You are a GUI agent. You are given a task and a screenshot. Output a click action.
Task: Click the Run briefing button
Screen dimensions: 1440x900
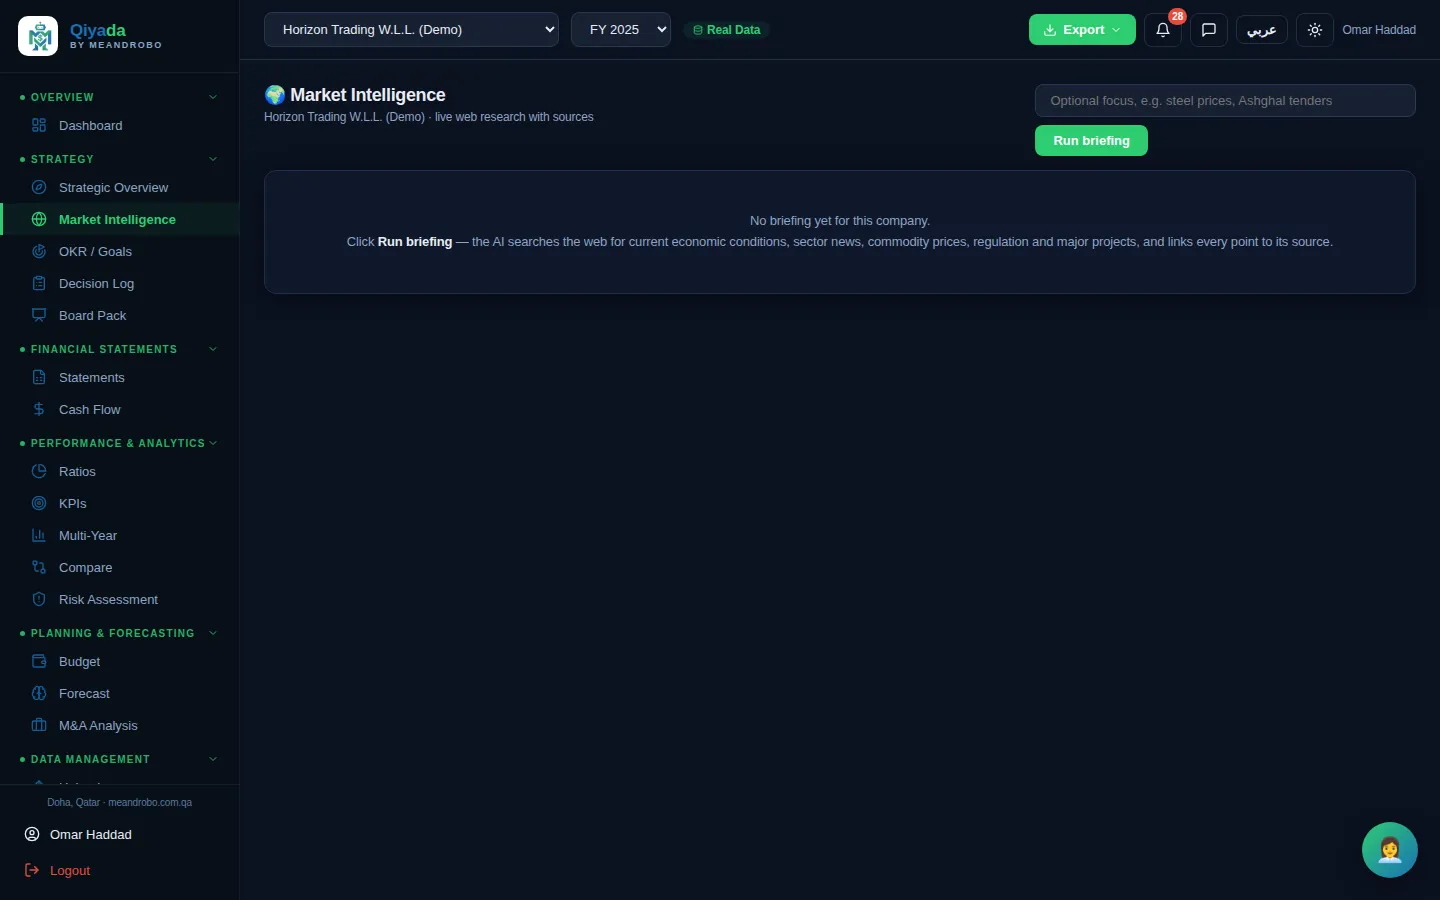pos(1091,140)
